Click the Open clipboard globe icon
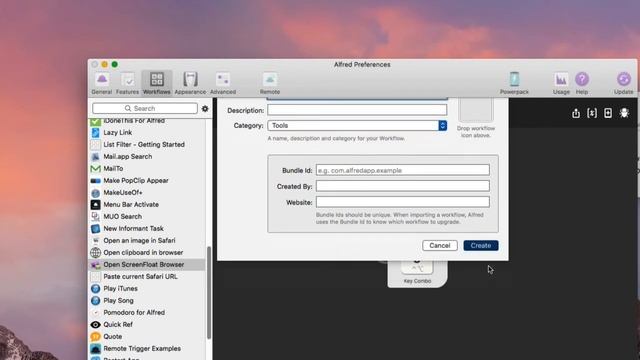Viewport: 640px width, 360px height. [96, 252]
